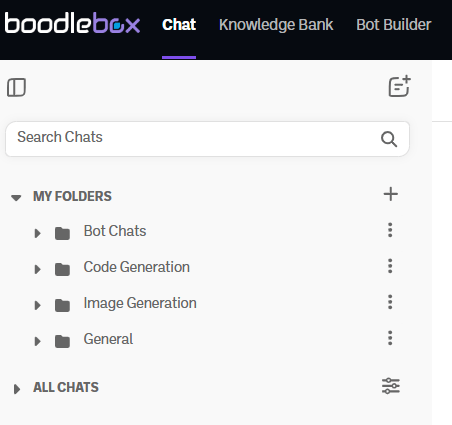Open Image Generation folder options menu

tap(390, 302)
